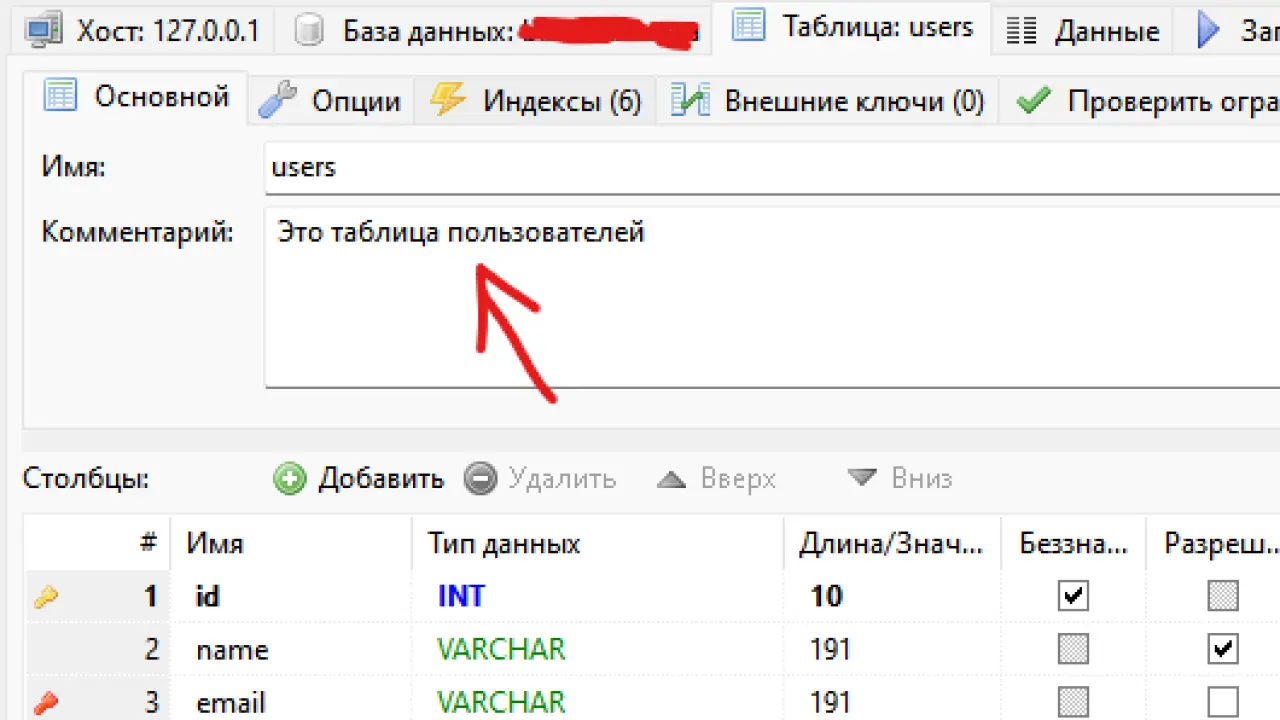Click the red key icon beside column email

(44, 702)
